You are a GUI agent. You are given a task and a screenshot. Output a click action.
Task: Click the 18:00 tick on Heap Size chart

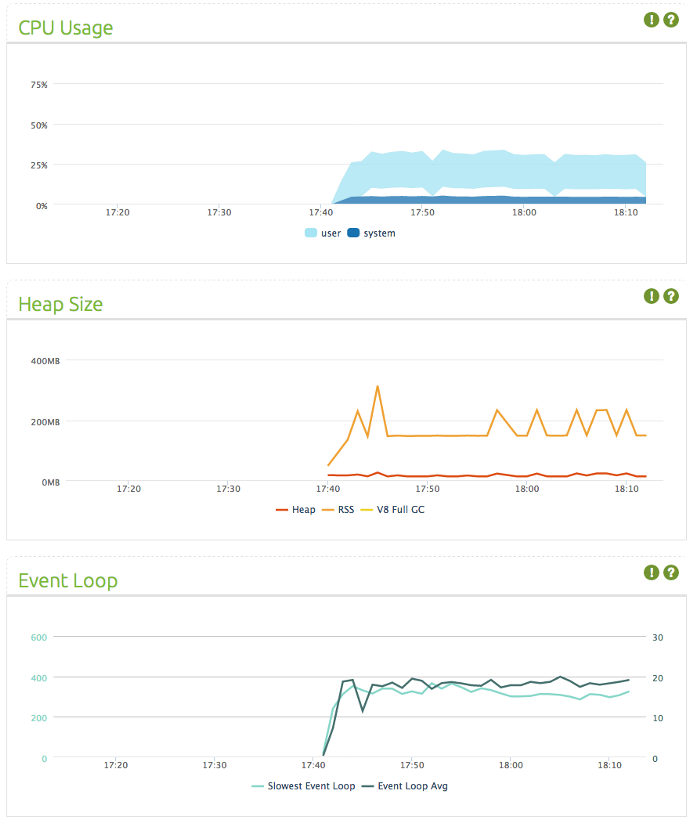[527, 489]
